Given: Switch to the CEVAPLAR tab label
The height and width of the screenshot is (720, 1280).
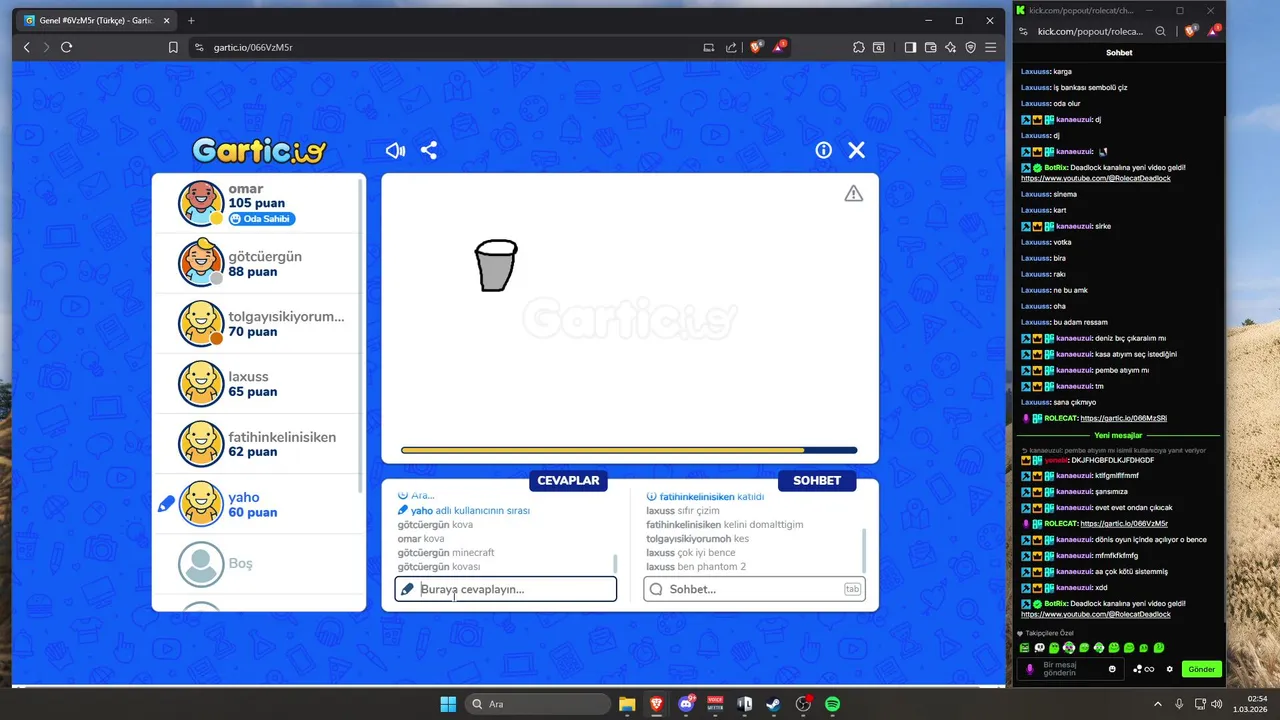Looking at the screenshot, I should pos(568,481).
